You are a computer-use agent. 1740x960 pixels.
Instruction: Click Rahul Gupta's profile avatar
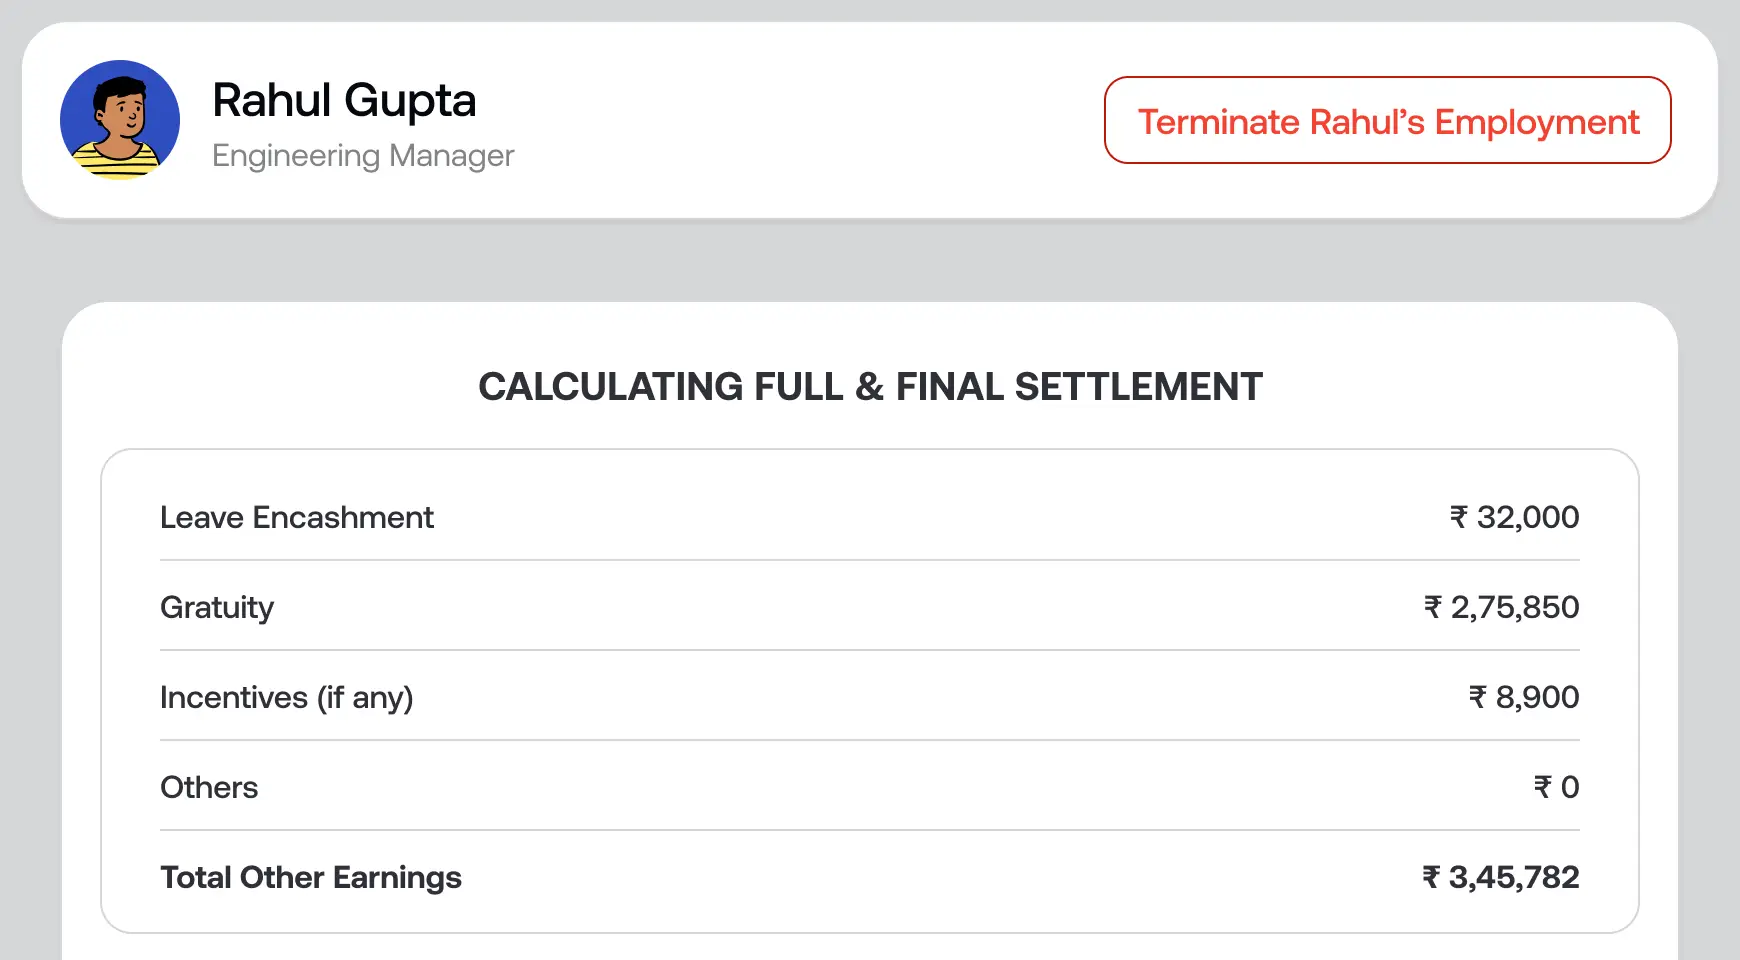[x=120, y=120]
